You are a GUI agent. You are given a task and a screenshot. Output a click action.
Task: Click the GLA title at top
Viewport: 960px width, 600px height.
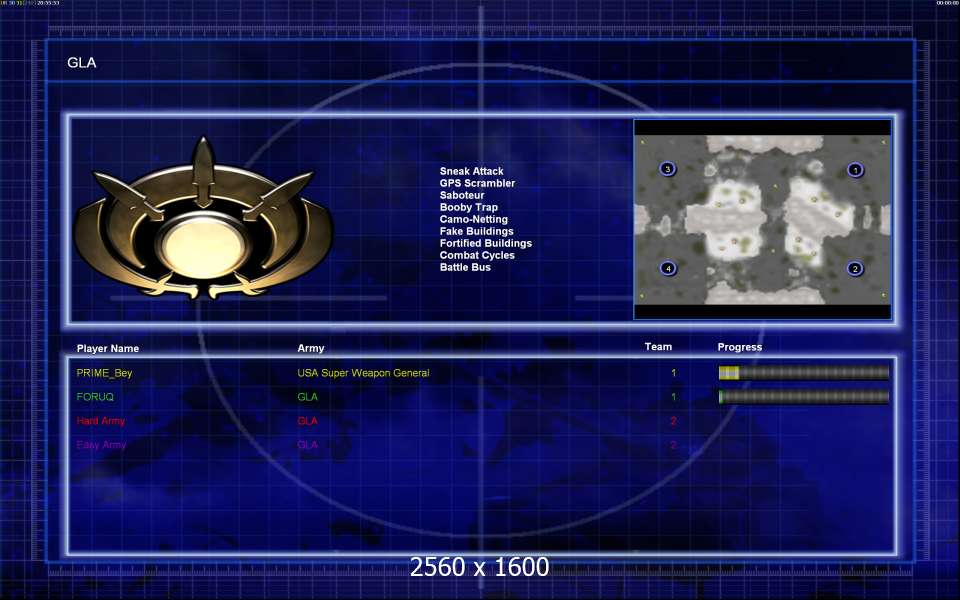81,62
